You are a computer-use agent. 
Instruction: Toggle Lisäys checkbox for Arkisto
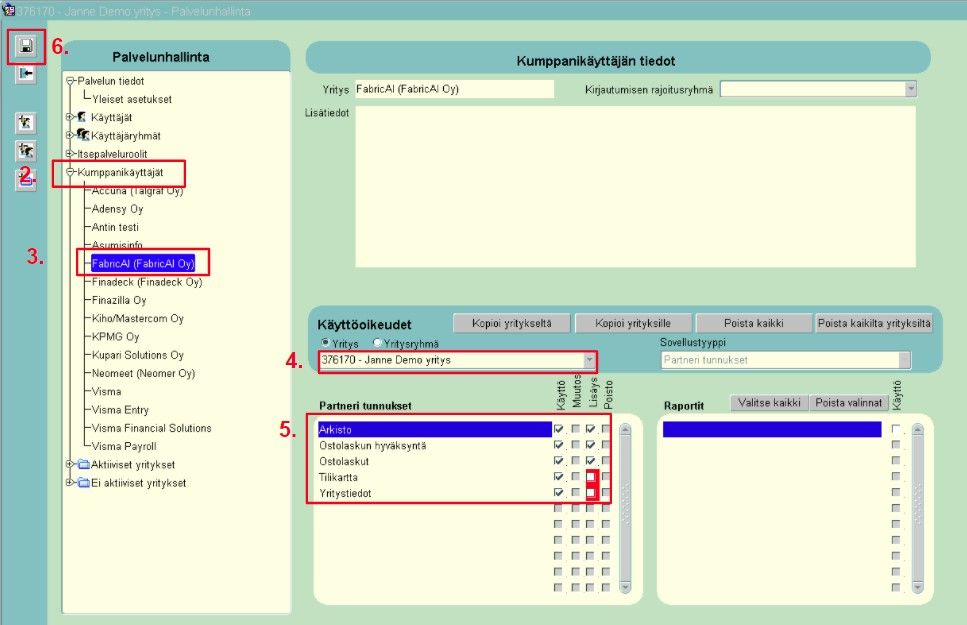[x=590, y=428]
